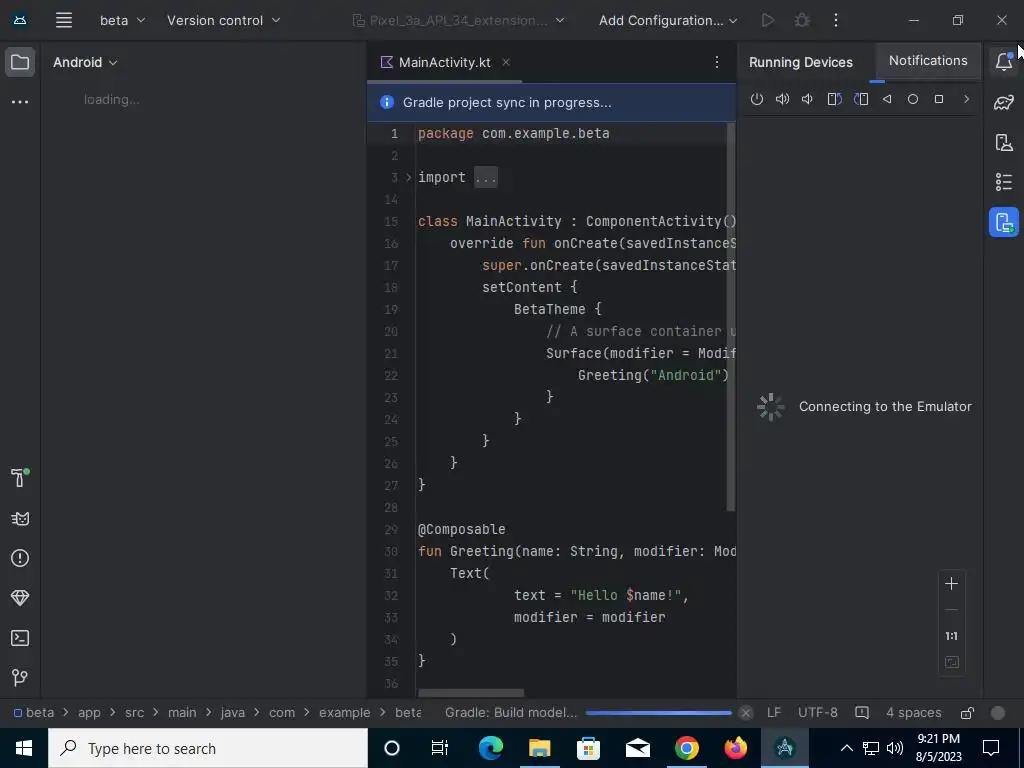This screenshot has height=768, width=1024.
Task: Click the Windows search box
Action: coord(208,748)
